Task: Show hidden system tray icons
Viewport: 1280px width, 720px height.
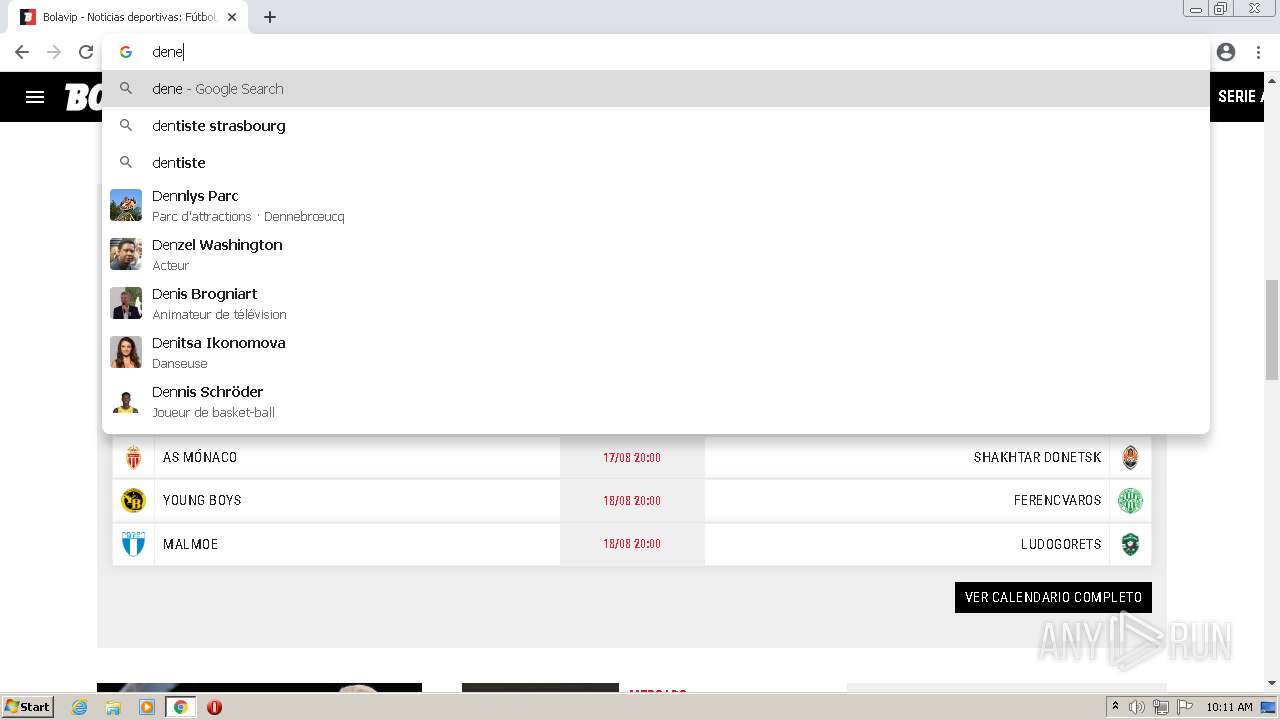Action: click(x=1115, y=707)
